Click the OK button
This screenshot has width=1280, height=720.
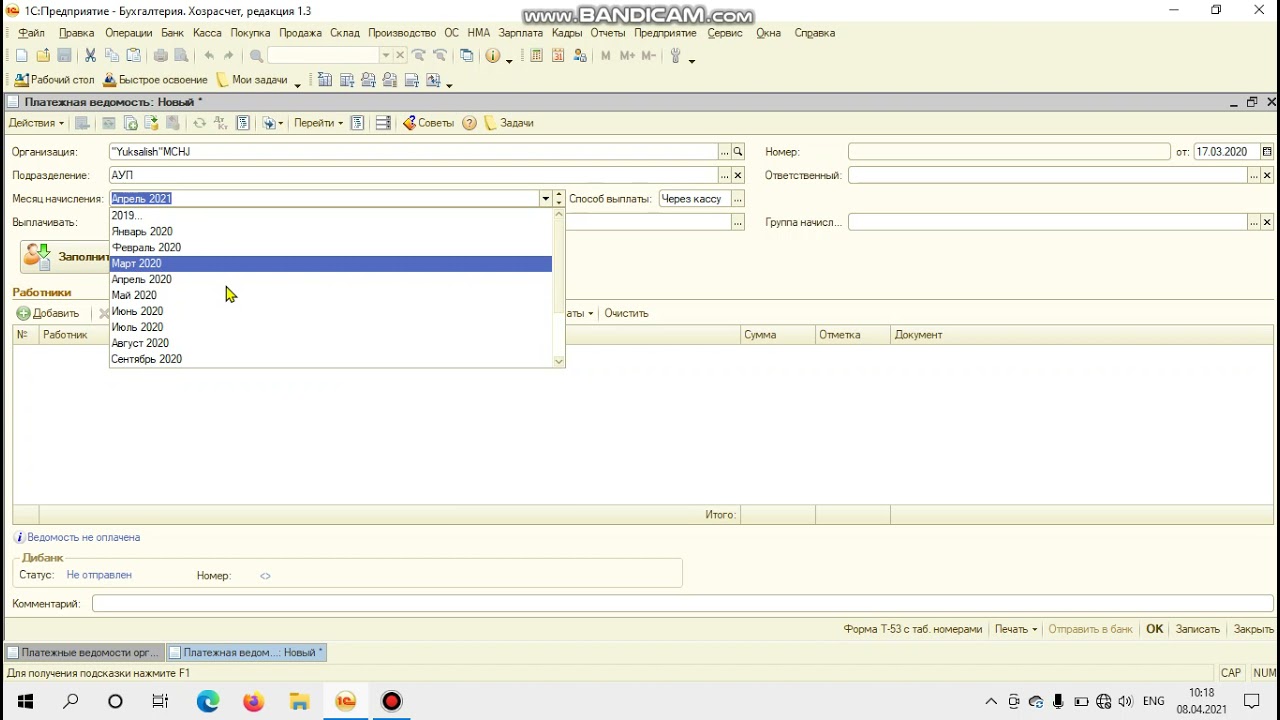click(x=1154, y=629)
